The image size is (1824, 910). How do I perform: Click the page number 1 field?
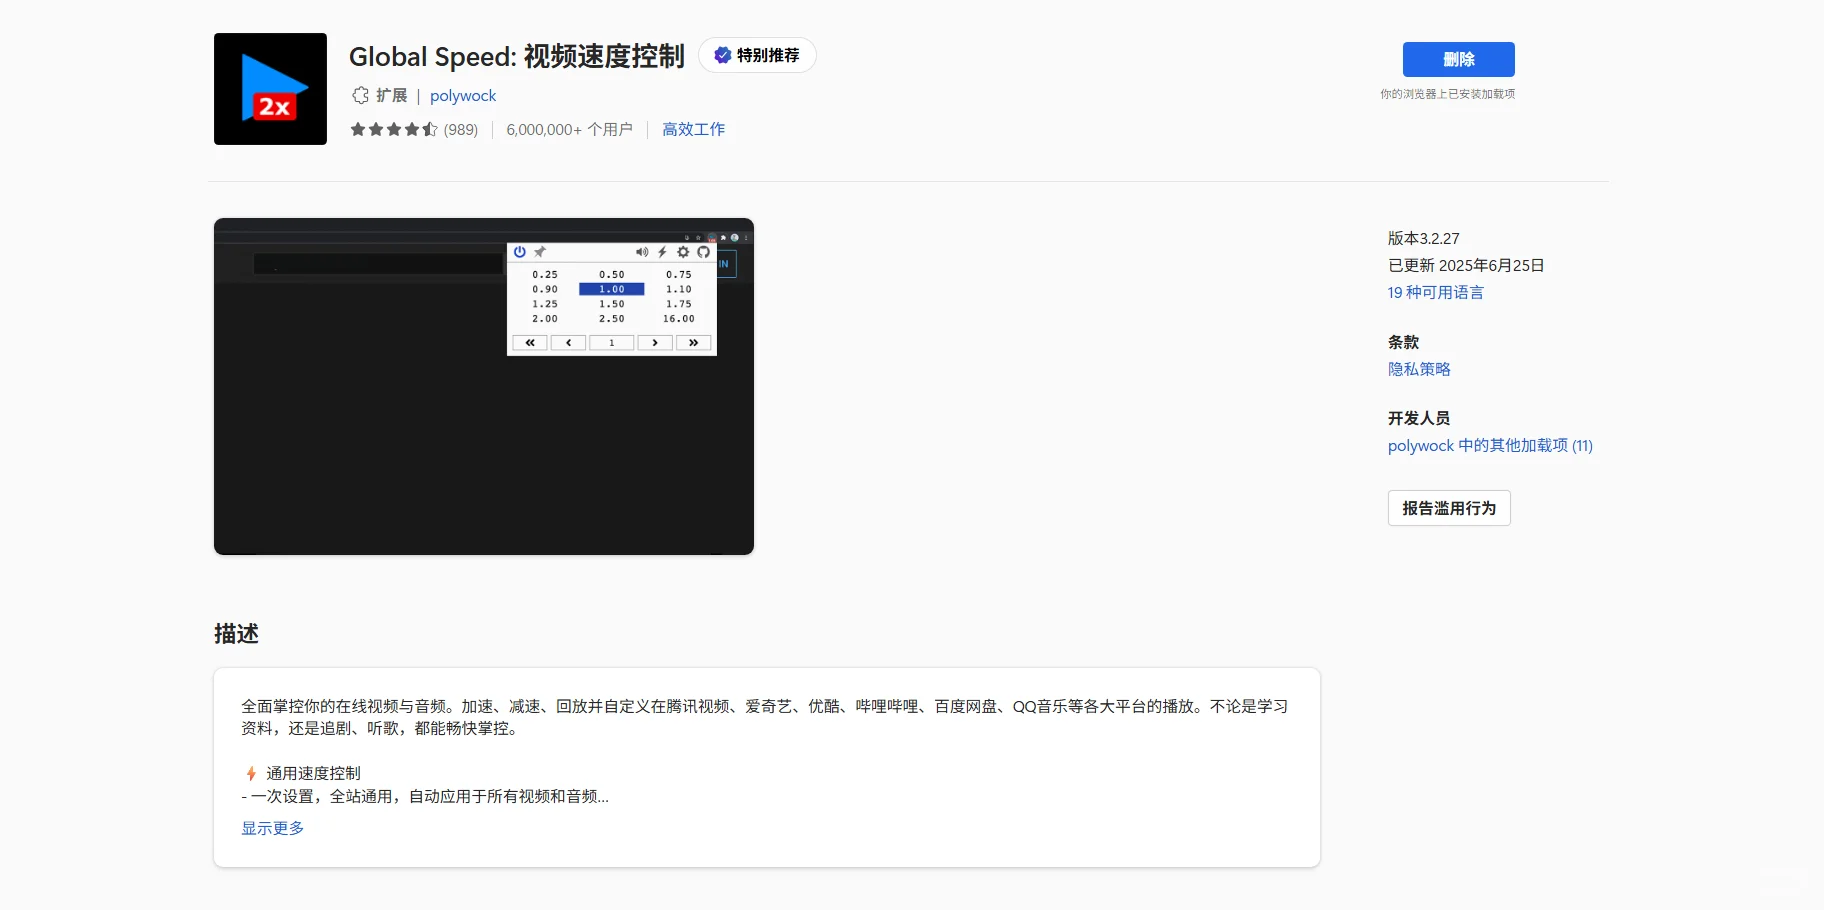click(611, 342)
